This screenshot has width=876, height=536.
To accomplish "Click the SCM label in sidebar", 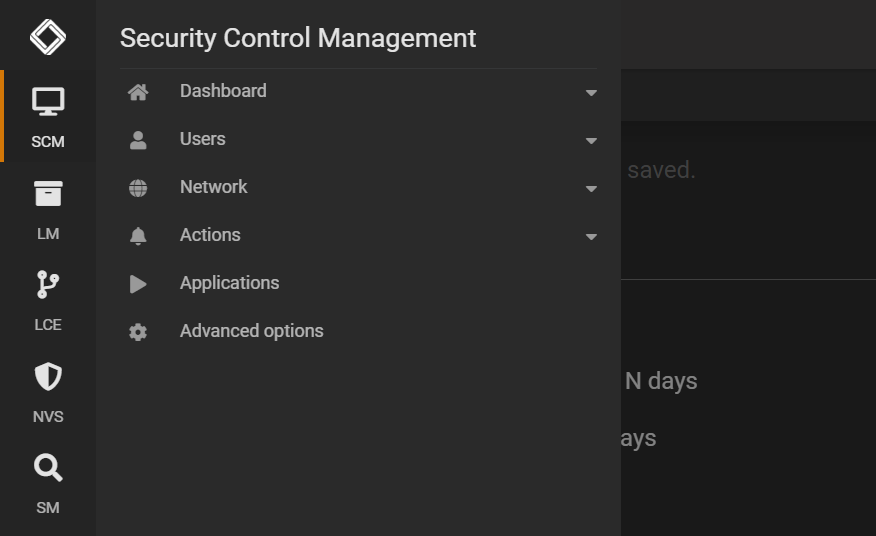I will click(48, 141).
